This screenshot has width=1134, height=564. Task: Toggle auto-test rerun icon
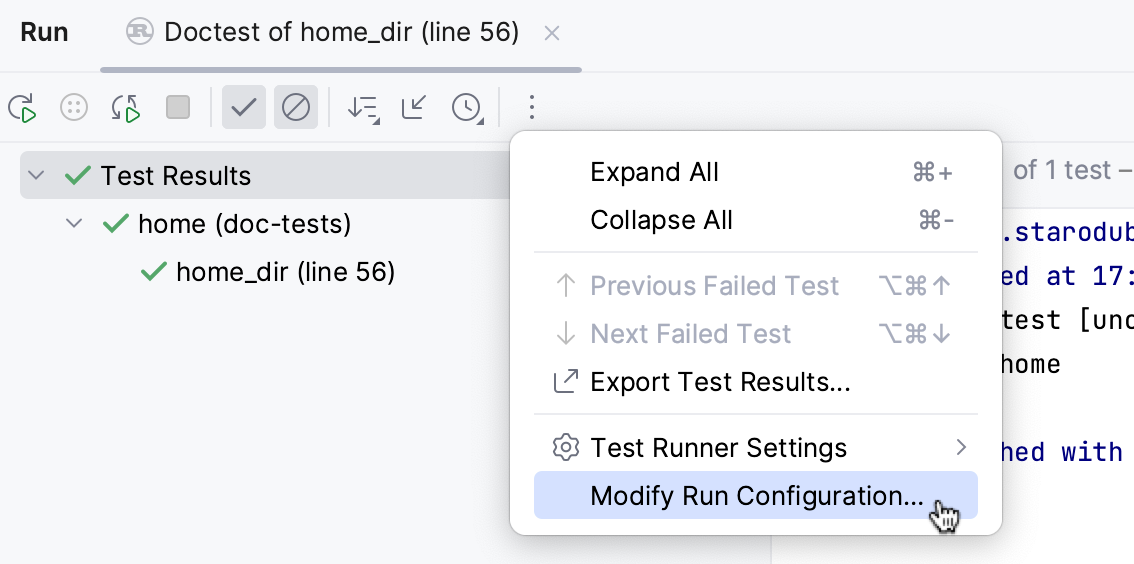click(x=126, y=107)
